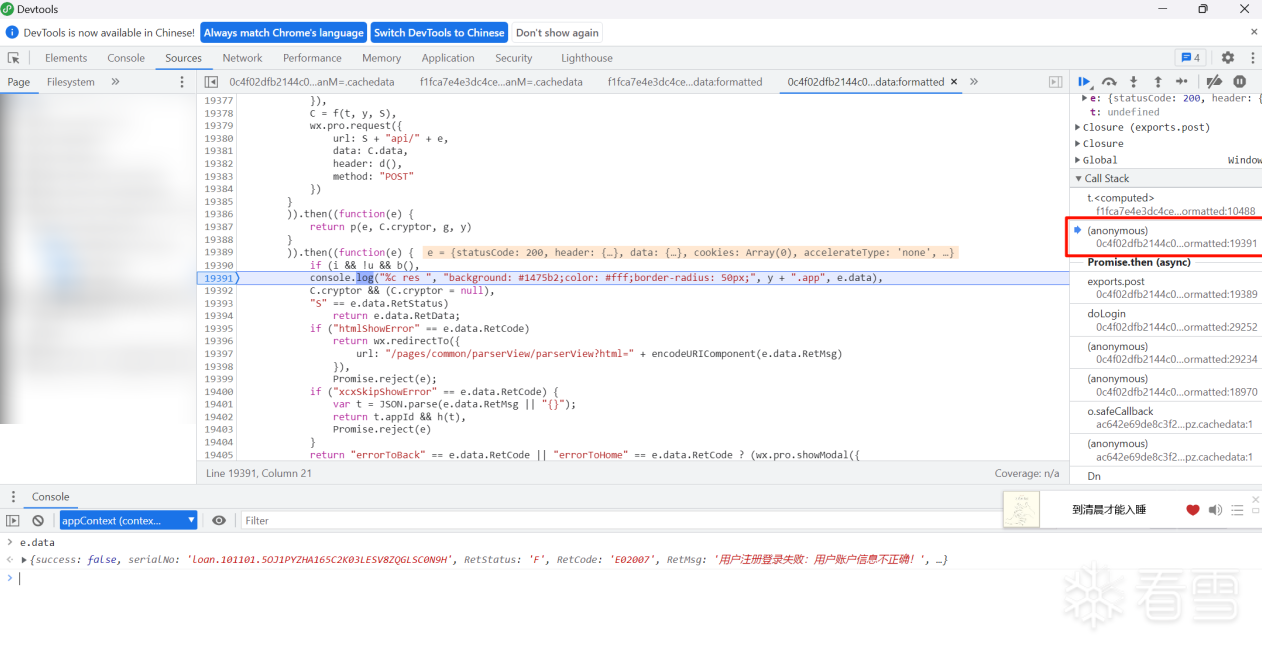Open the Filesystem tab in navigator
Image resolution: width=1262 pixels, height=654 pixels.
(71, 82)
